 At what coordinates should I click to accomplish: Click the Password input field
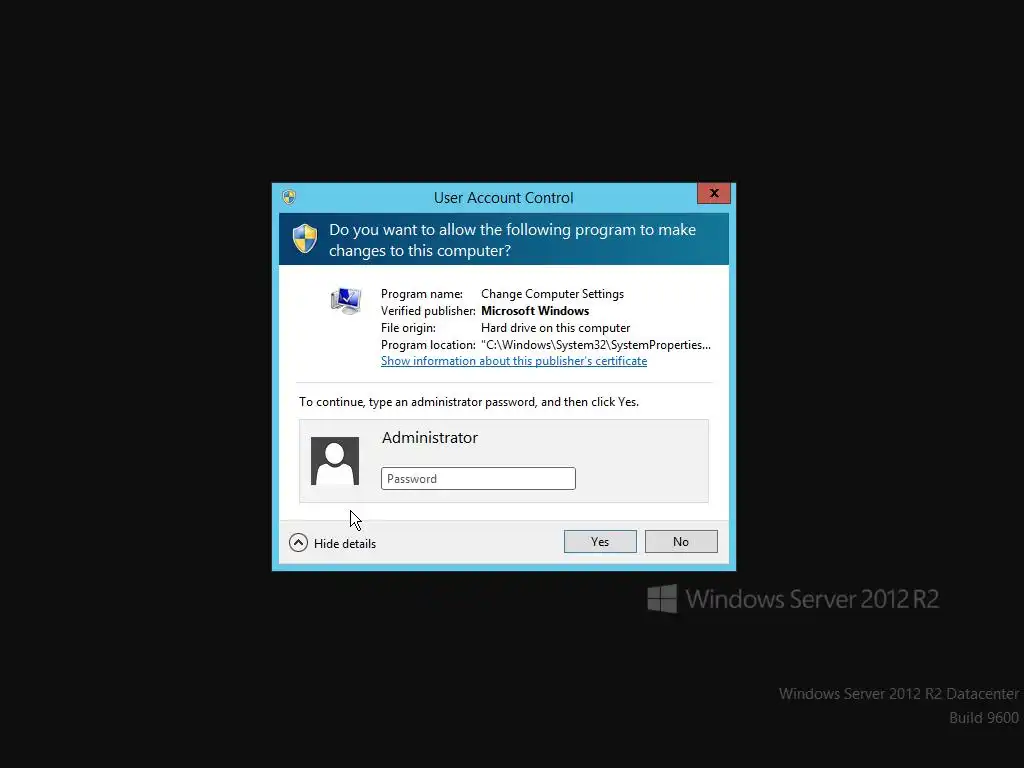[478, 479]
